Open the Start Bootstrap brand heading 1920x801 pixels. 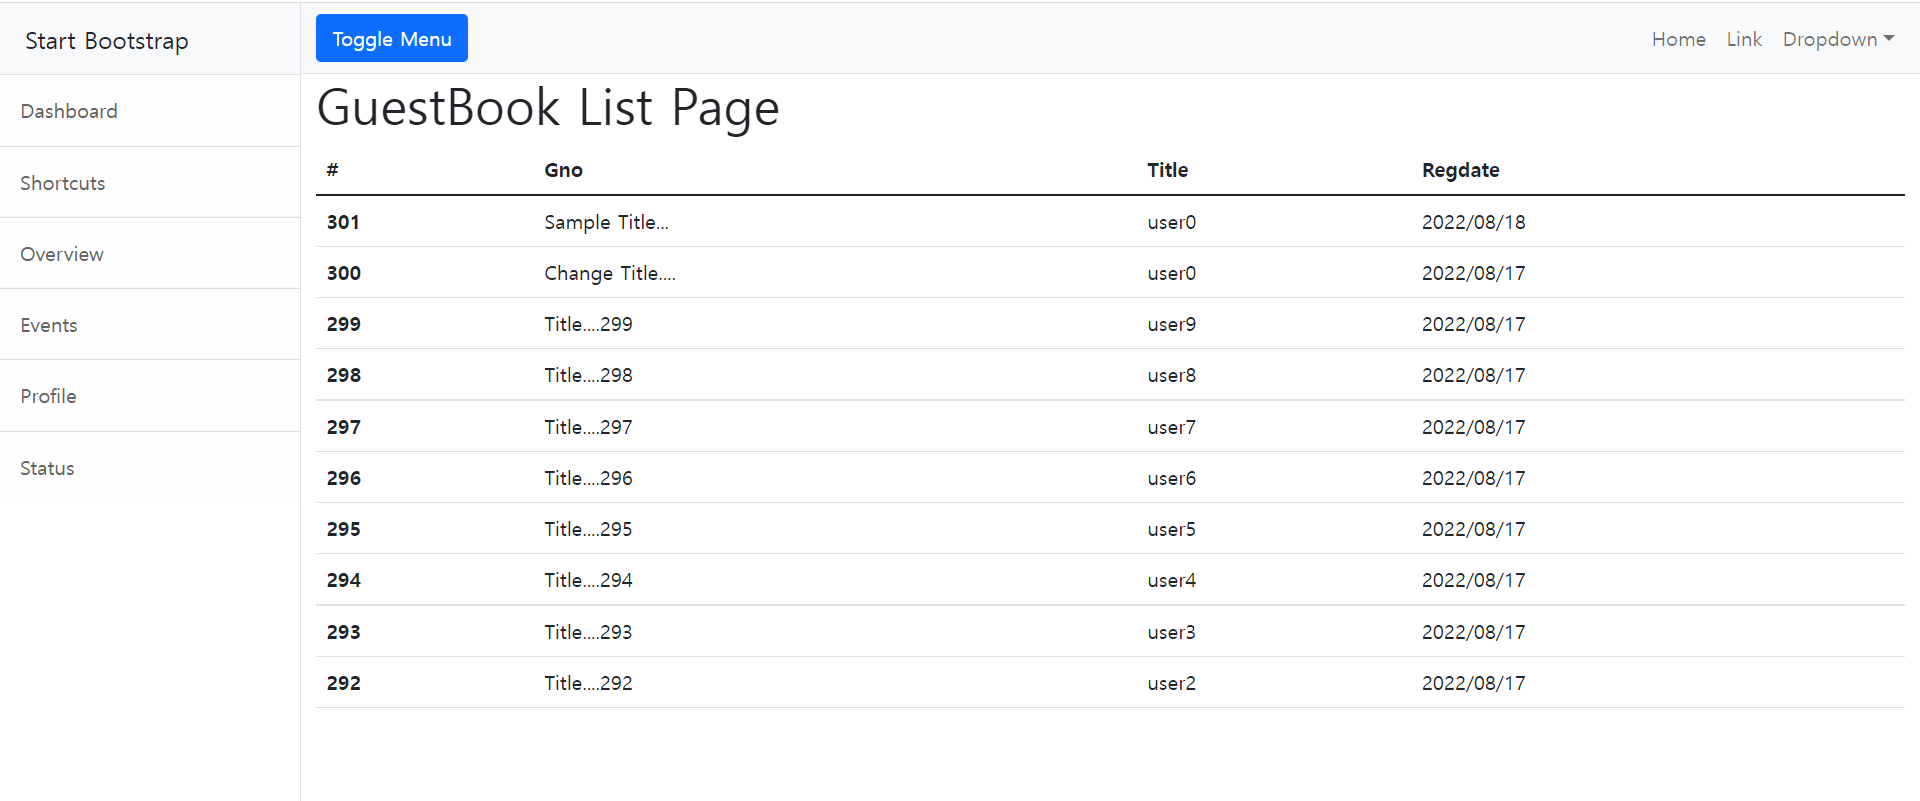click(x=107, y=41)
